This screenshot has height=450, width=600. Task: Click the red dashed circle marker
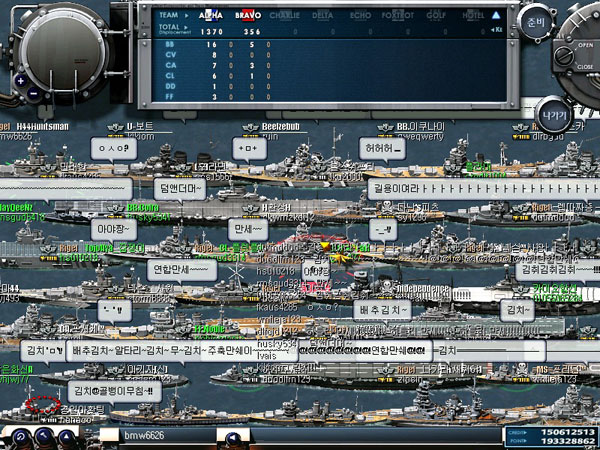[x=43, y=405]
